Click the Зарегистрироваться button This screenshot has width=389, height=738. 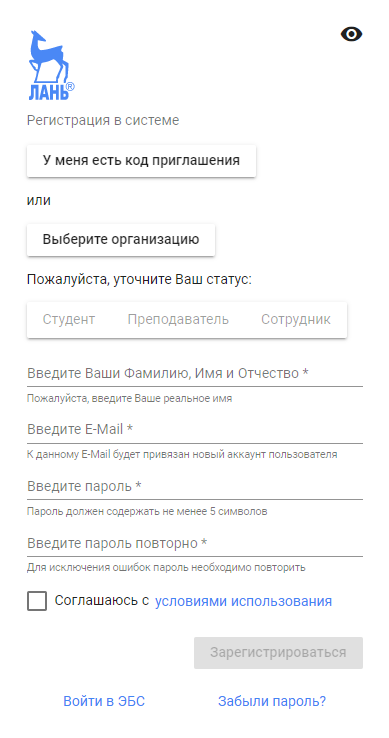(x=278, y=653)
